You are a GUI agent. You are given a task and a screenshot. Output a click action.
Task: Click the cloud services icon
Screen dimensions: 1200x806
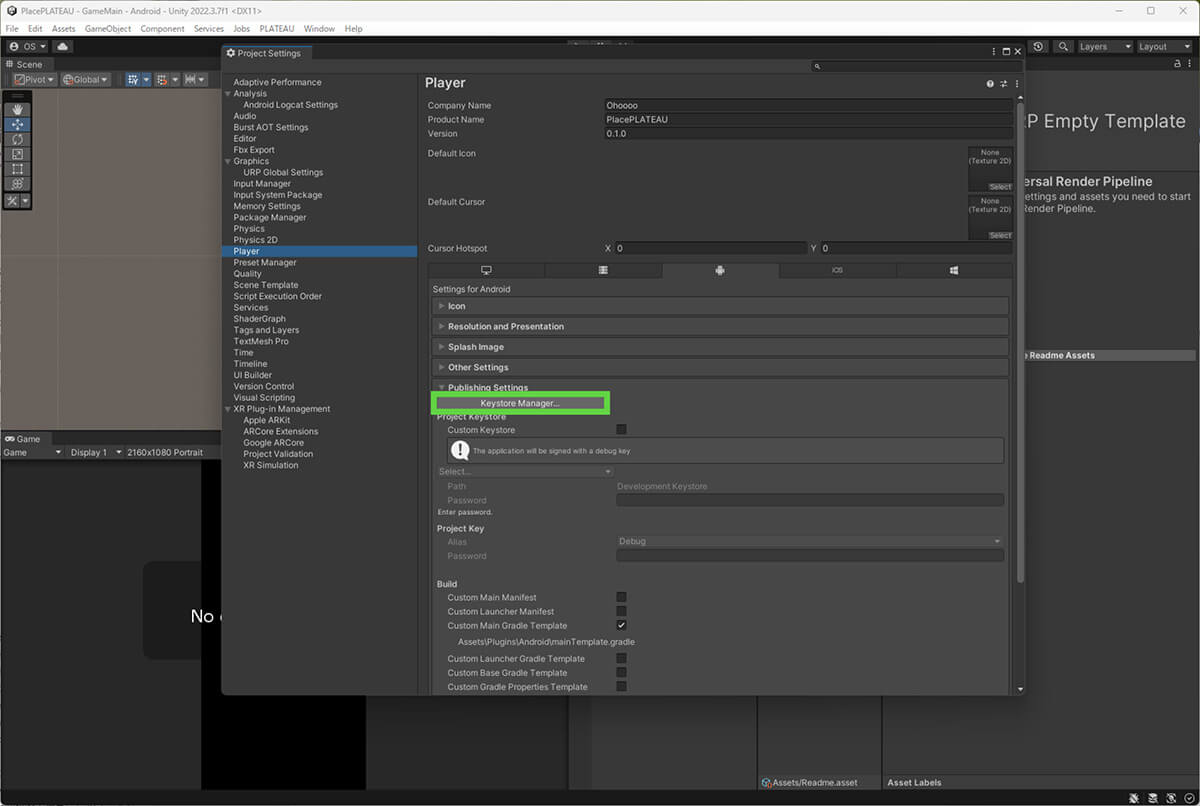click(63, 46)
